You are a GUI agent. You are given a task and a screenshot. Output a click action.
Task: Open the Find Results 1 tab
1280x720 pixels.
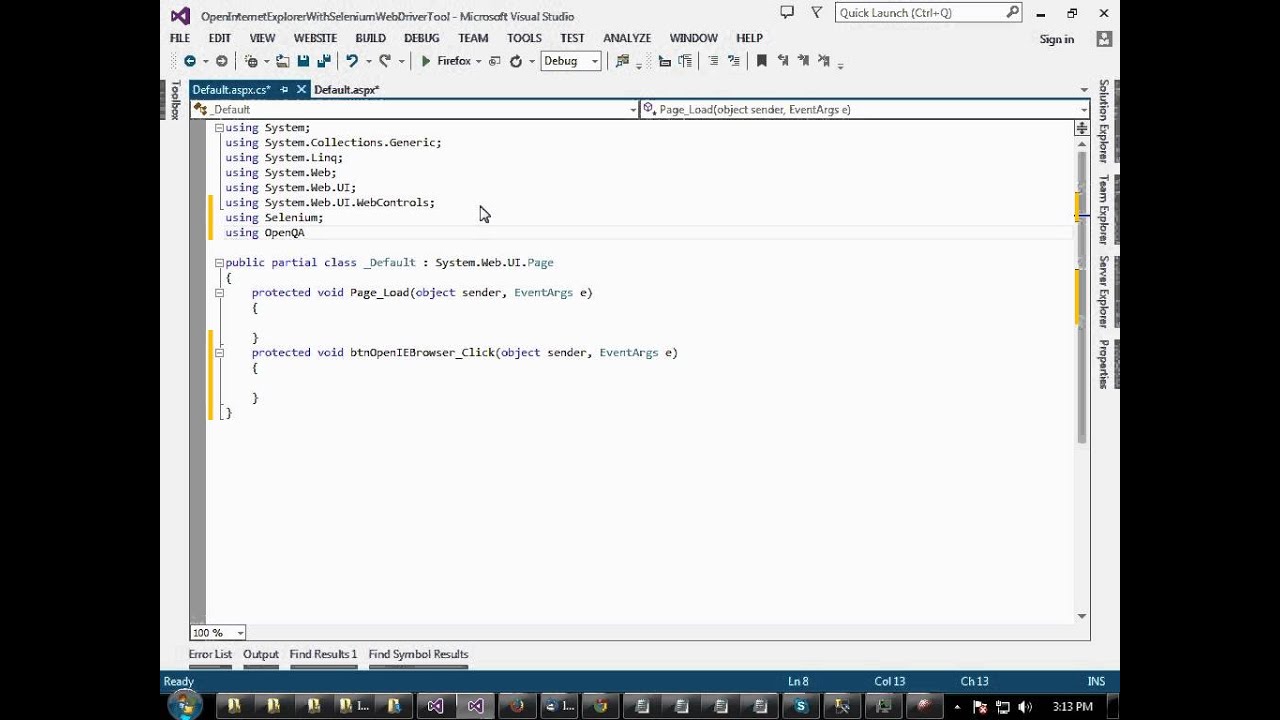click(323, 654)
